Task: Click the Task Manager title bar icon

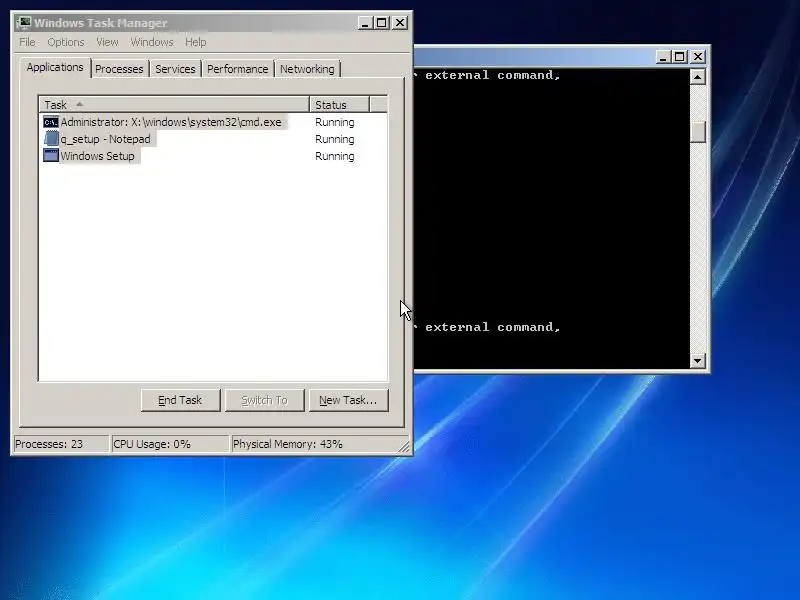Action: 23,23
